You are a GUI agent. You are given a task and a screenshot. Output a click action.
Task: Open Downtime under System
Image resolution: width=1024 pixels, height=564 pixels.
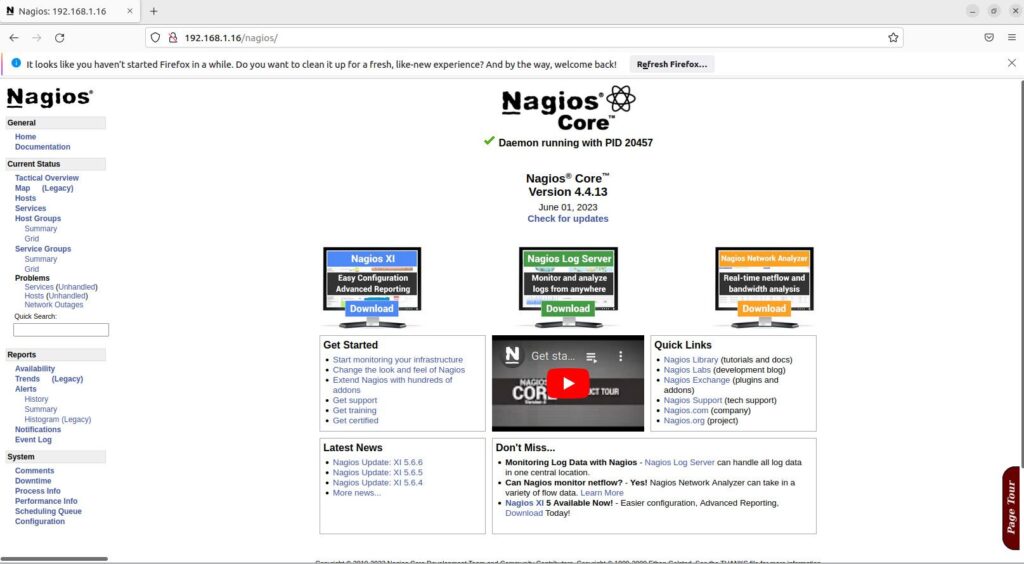pos(33,480)
